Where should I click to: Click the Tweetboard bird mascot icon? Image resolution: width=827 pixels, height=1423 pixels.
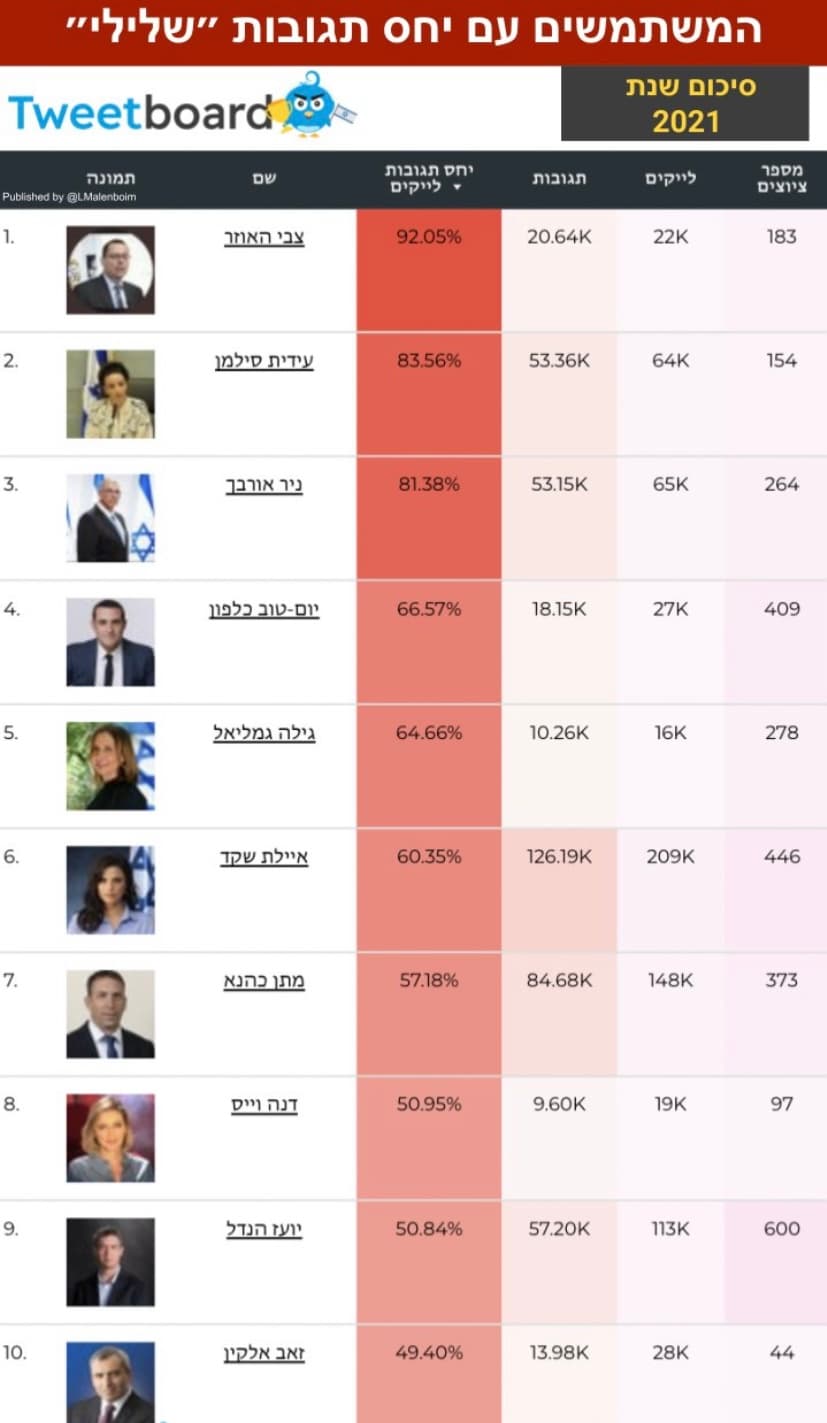point(313,104)
